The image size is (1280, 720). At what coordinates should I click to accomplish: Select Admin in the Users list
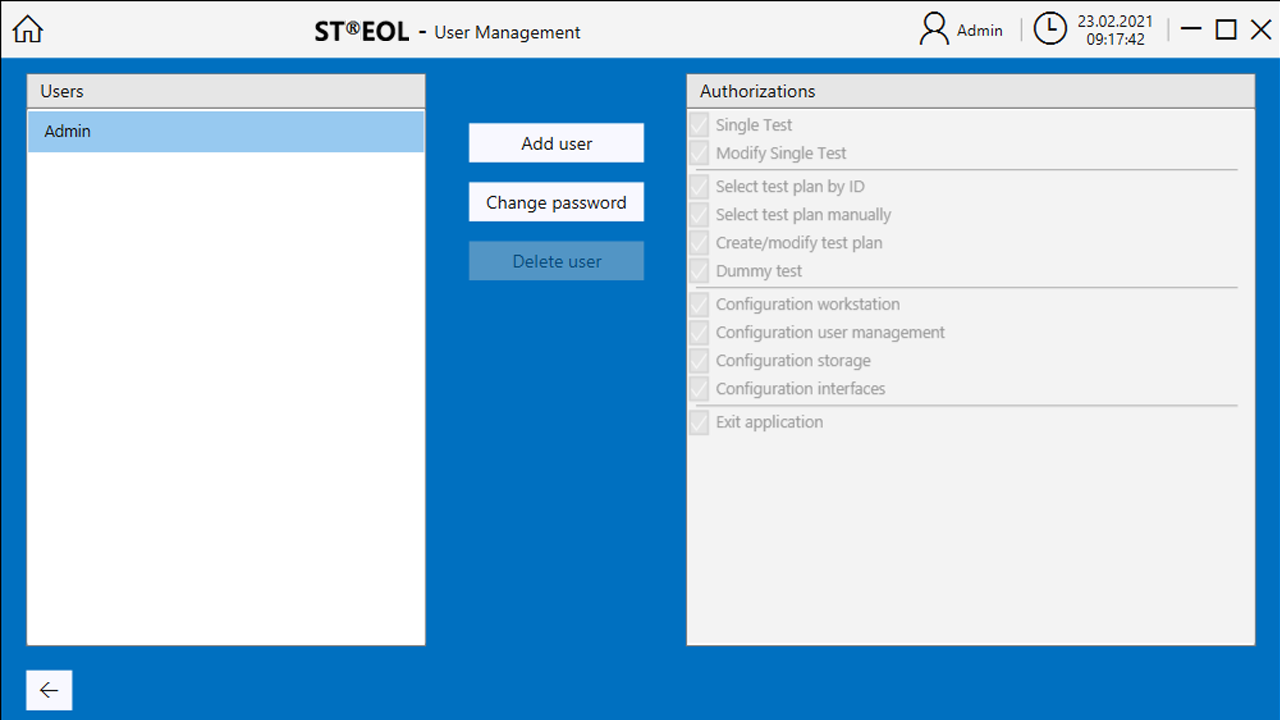[225, 132]
